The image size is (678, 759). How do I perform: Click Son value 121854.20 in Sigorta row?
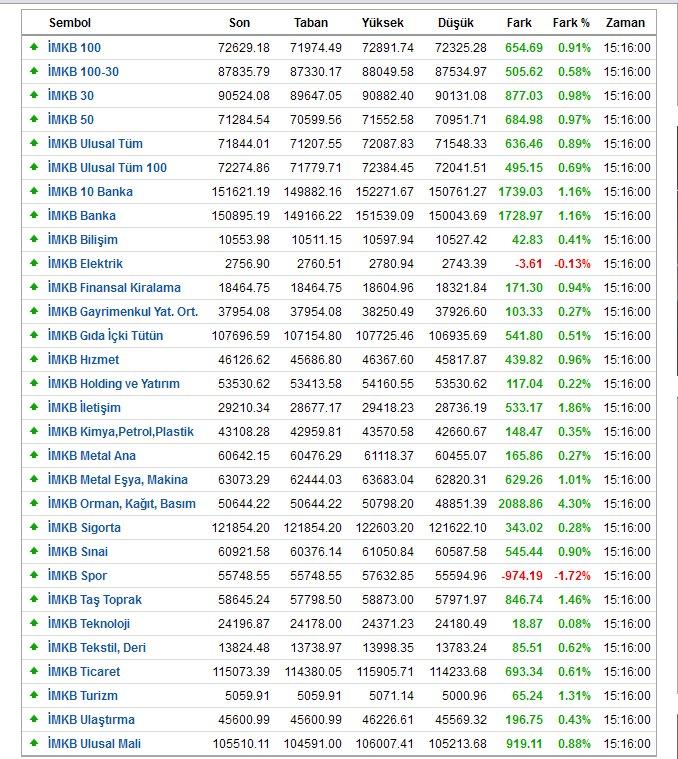tap(241, 528)
